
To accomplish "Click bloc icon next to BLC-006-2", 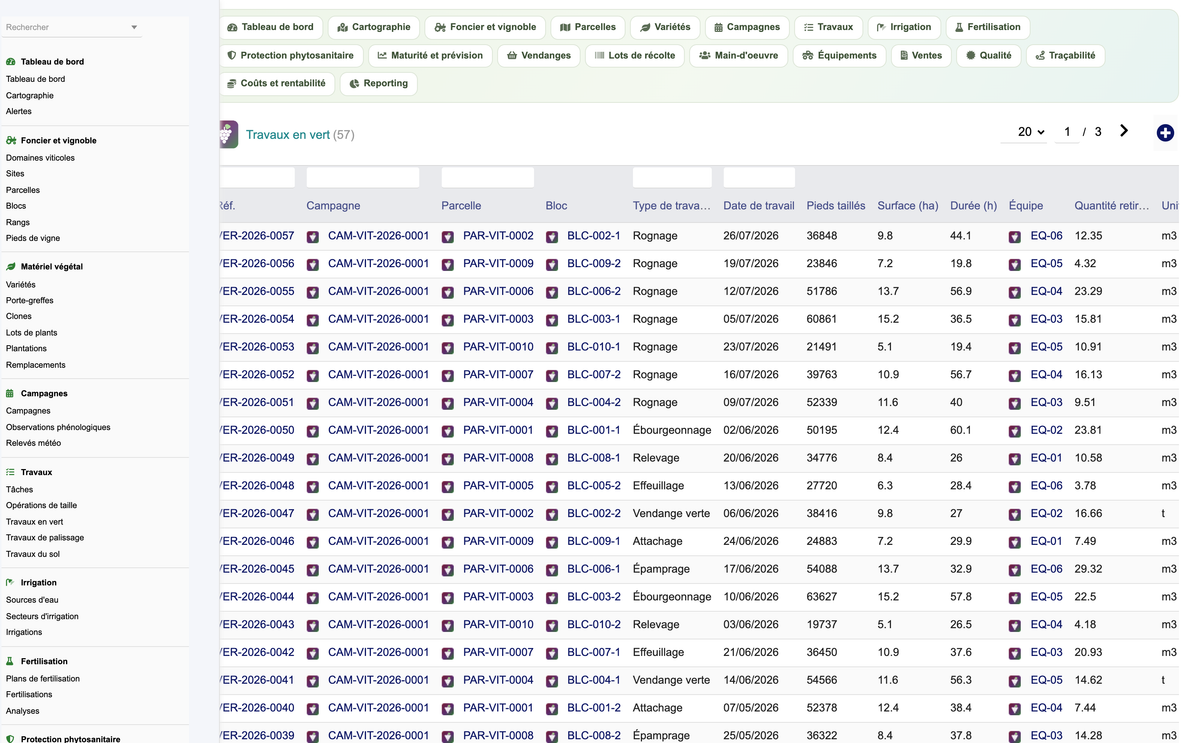I will [x=552, y=292].
